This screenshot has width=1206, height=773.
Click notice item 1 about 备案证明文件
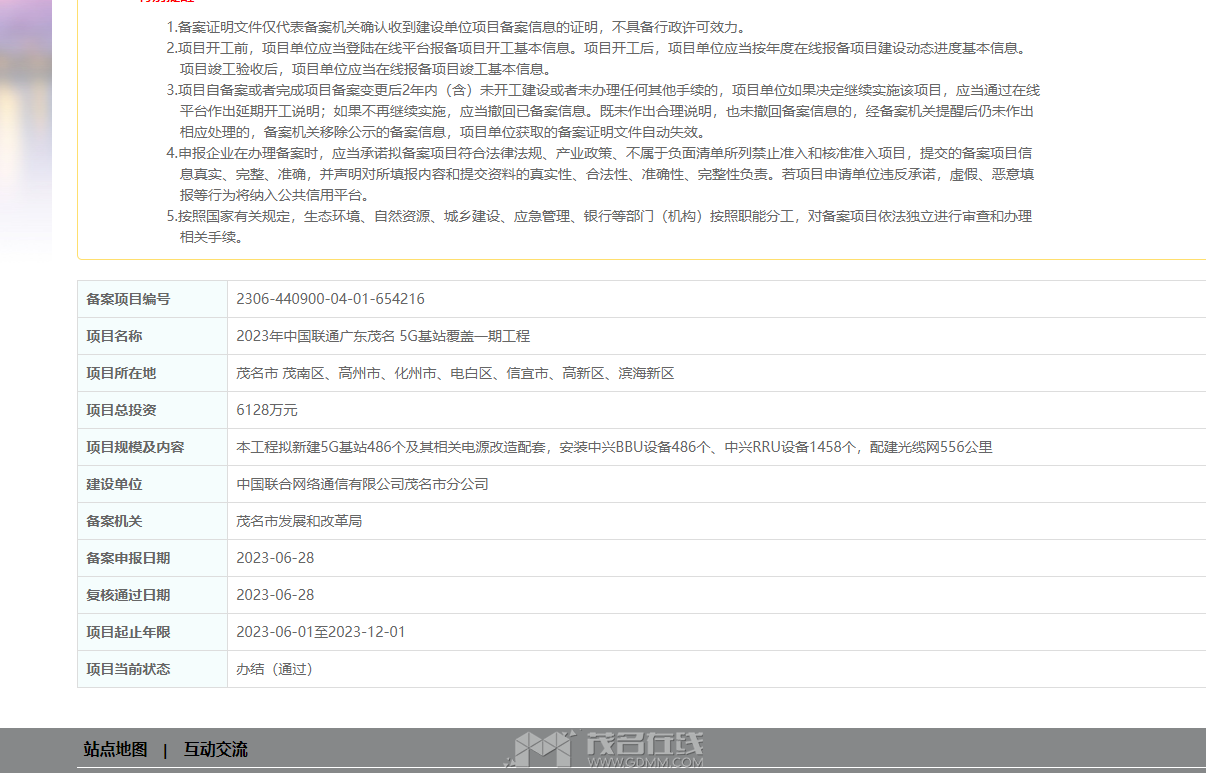click(x=455, y=27)
